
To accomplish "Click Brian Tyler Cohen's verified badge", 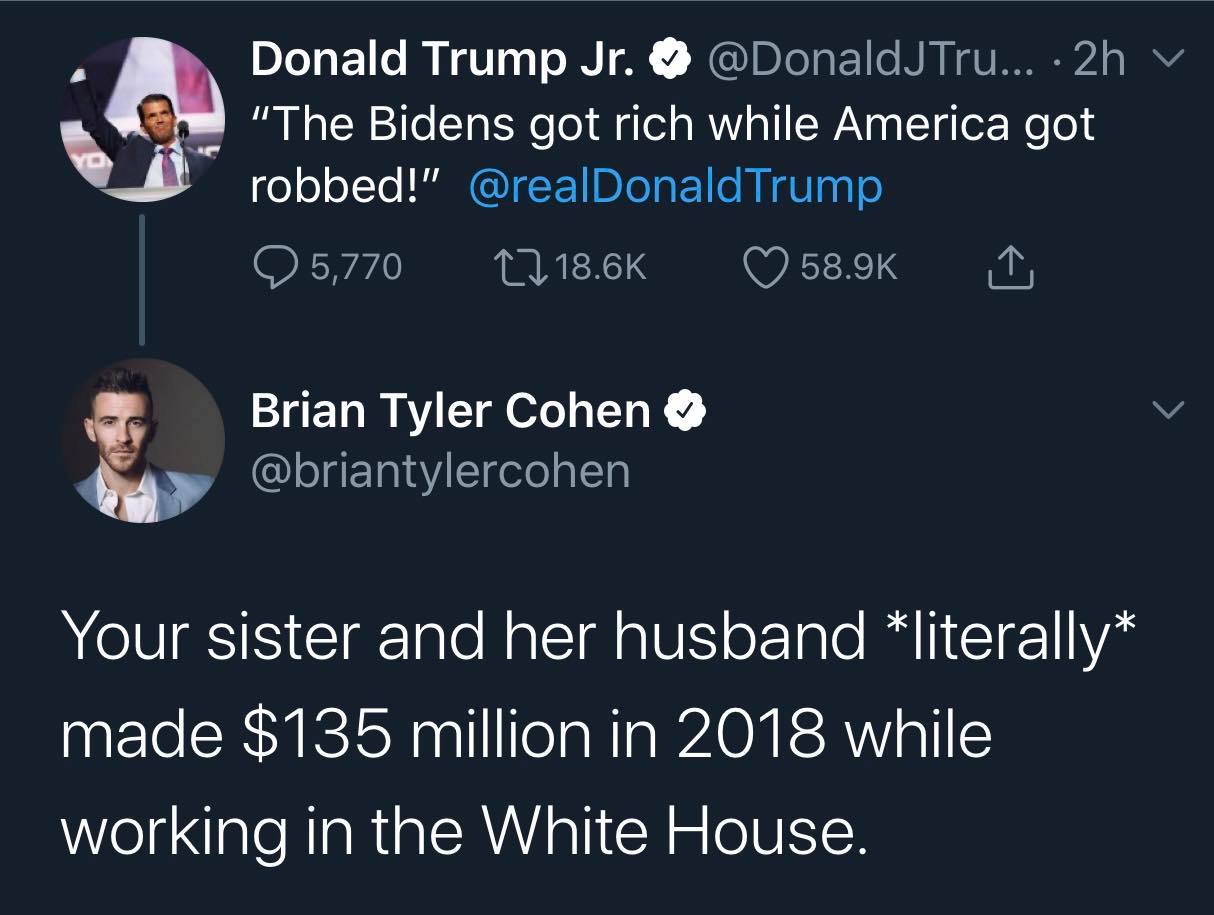I will (x=689, y=410).
